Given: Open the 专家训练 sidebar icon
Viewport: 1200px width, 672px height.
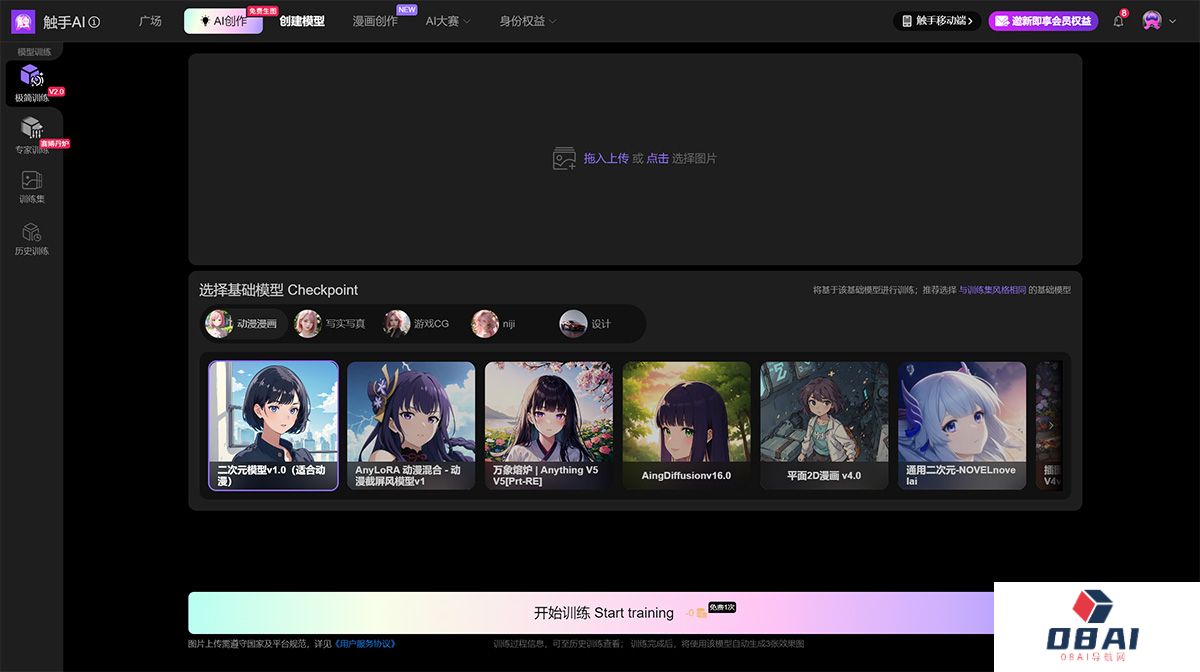Looking at the screenshot, I should coord(32,128).
